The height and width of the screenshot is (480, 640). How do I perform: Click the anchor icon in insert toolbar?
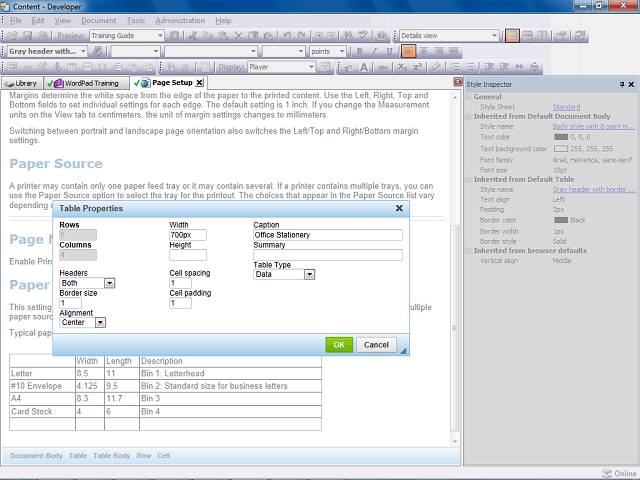(57, 67)
